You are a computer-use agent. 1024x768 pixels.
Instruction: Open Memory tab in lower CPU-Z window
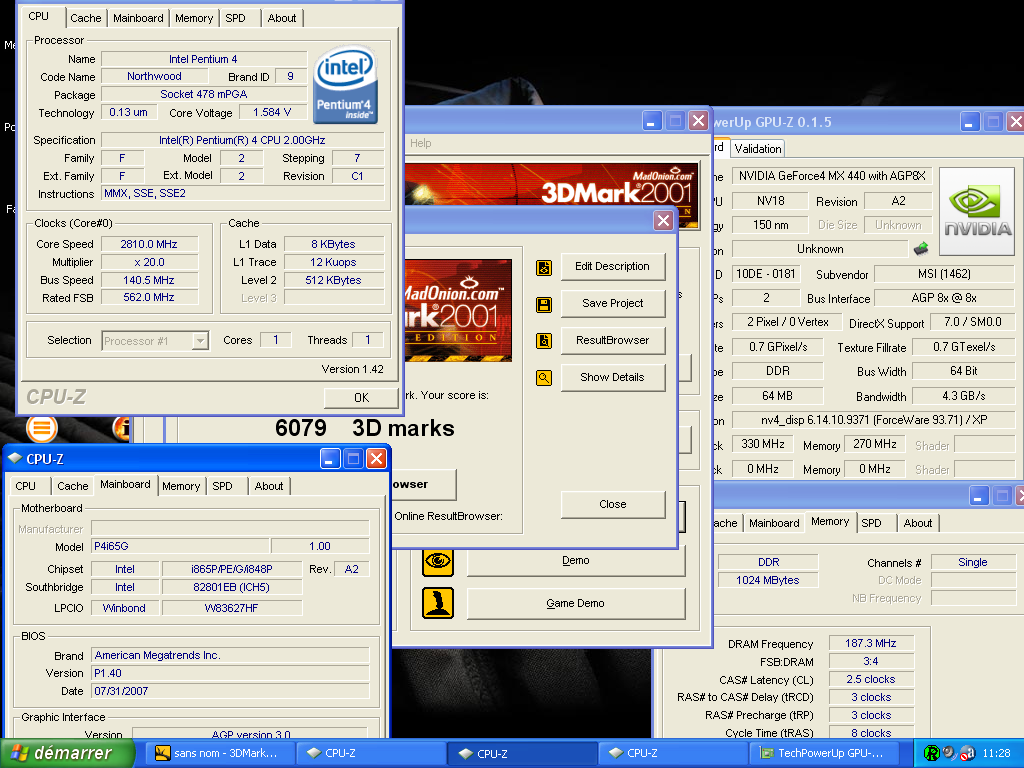(x=181, y=486)
